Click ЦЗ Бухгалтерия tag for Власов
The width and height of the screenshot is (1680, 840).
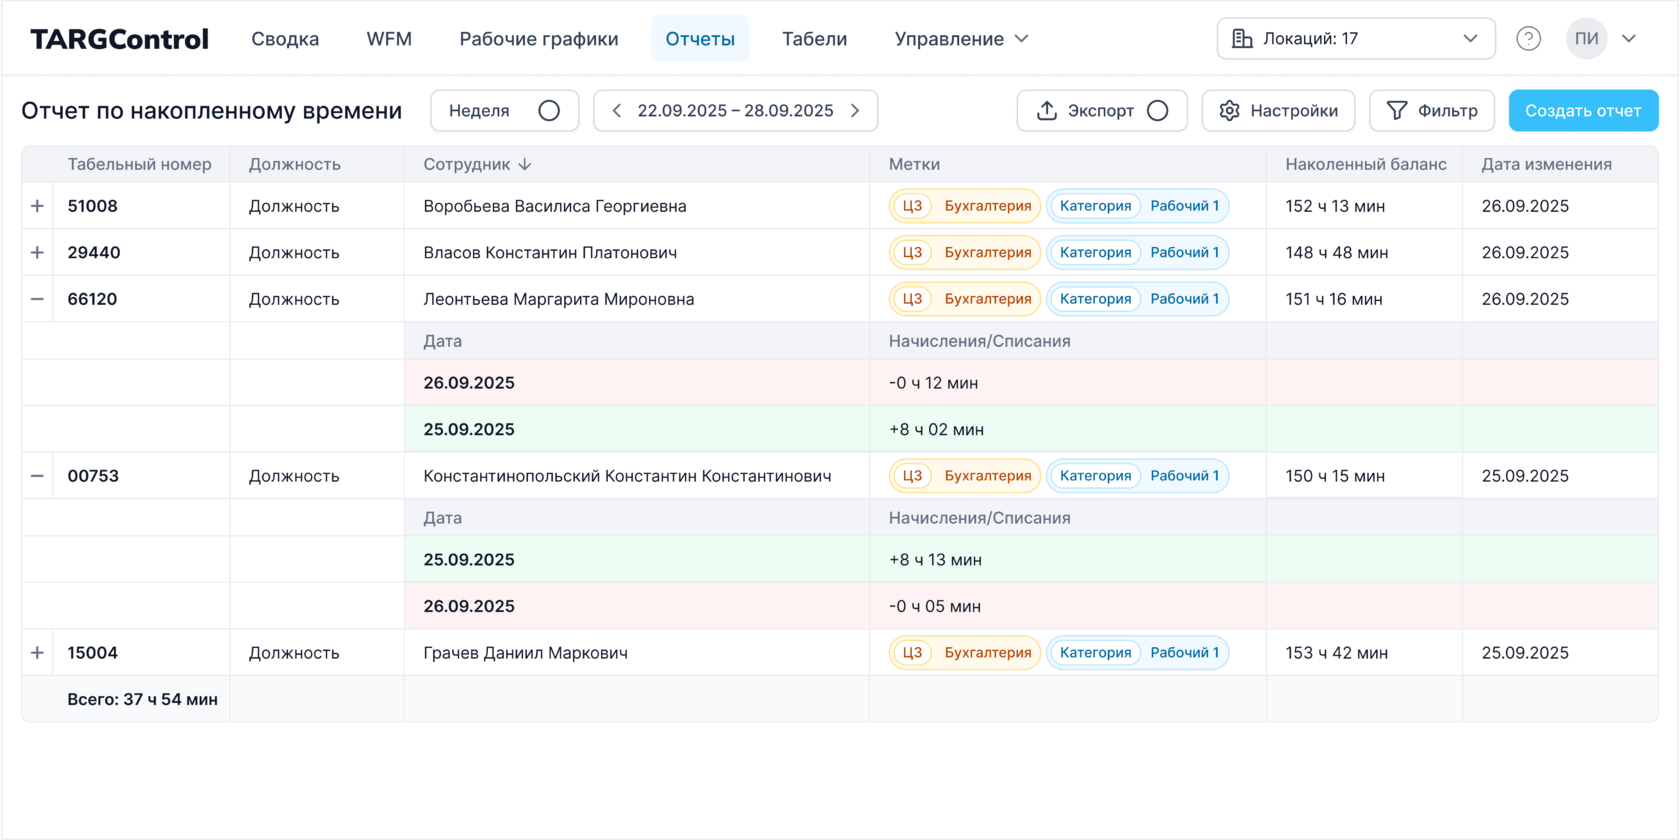point(965,253)
